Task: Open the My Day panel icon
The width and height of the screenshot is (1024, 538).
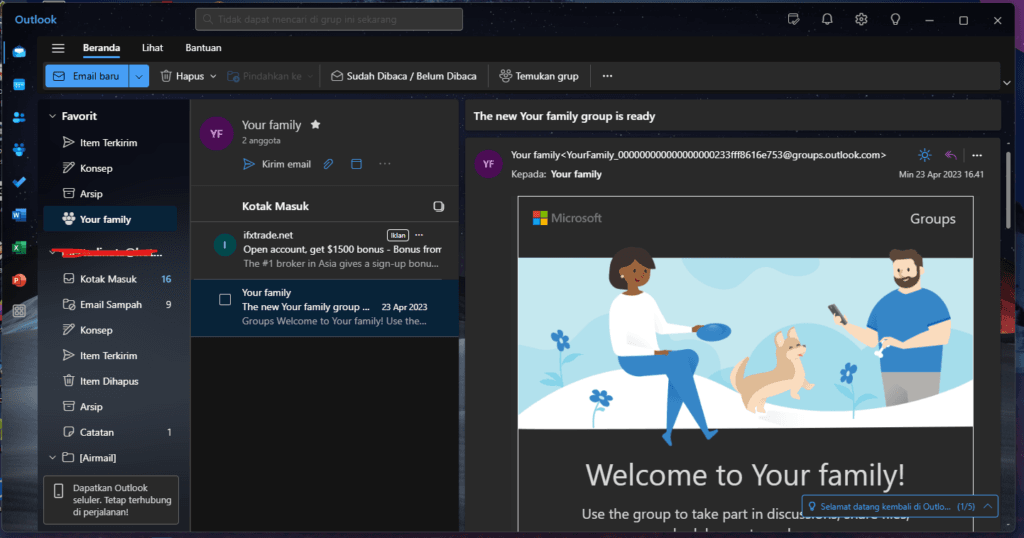Action: [793, 20]
